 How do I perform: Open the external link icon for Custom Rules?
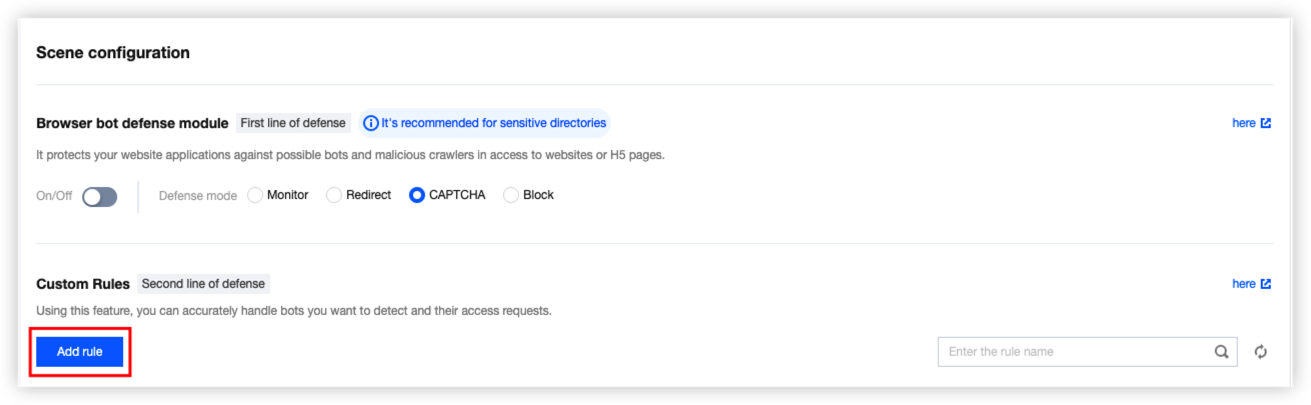coord(1266,284)
